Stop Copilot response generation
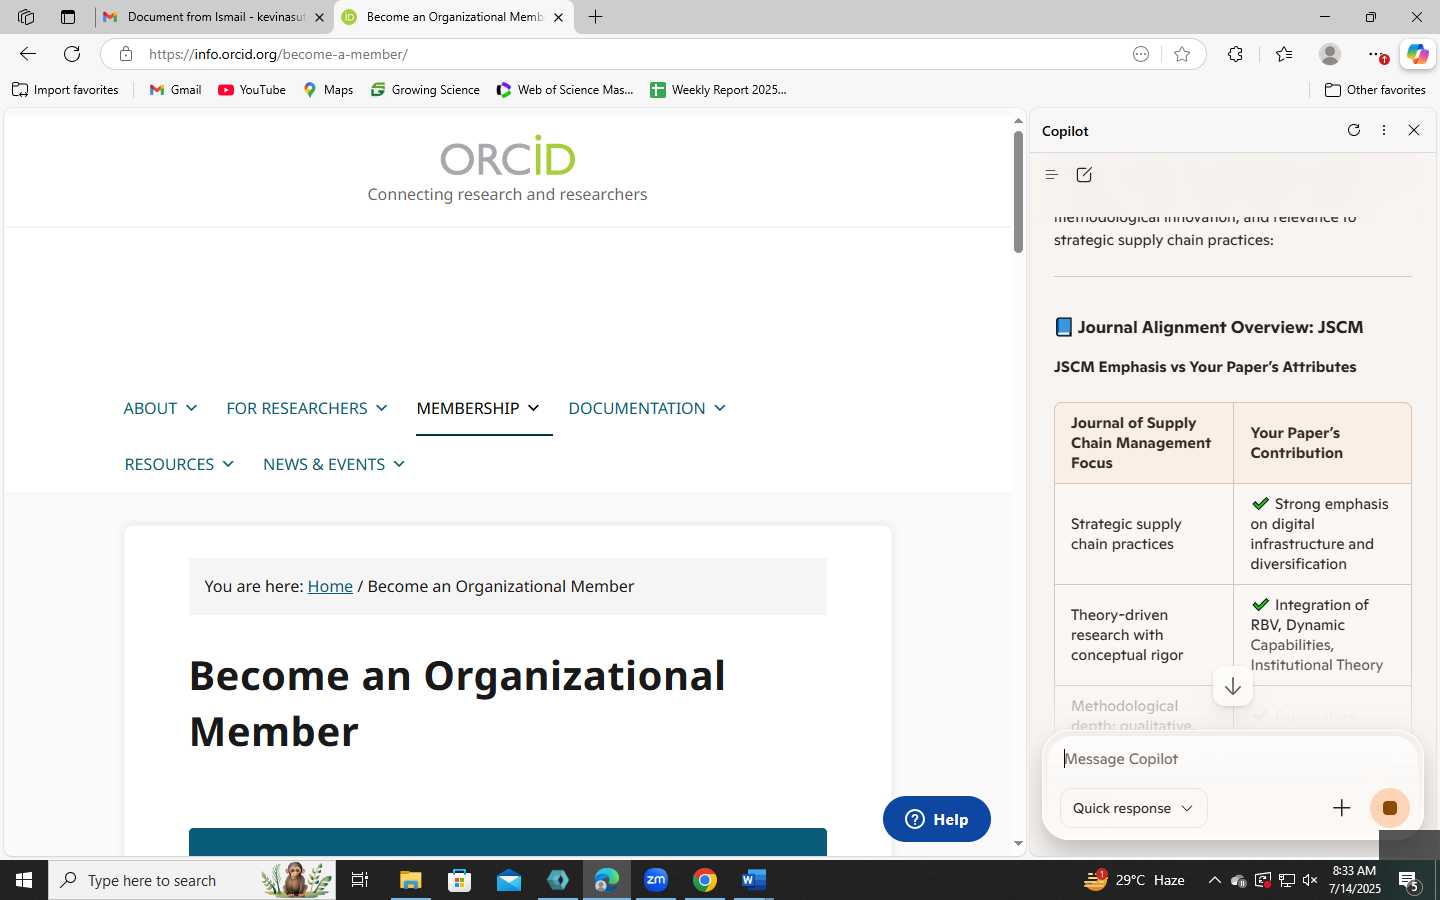 pyautogui.click(x=1390, y=808)
